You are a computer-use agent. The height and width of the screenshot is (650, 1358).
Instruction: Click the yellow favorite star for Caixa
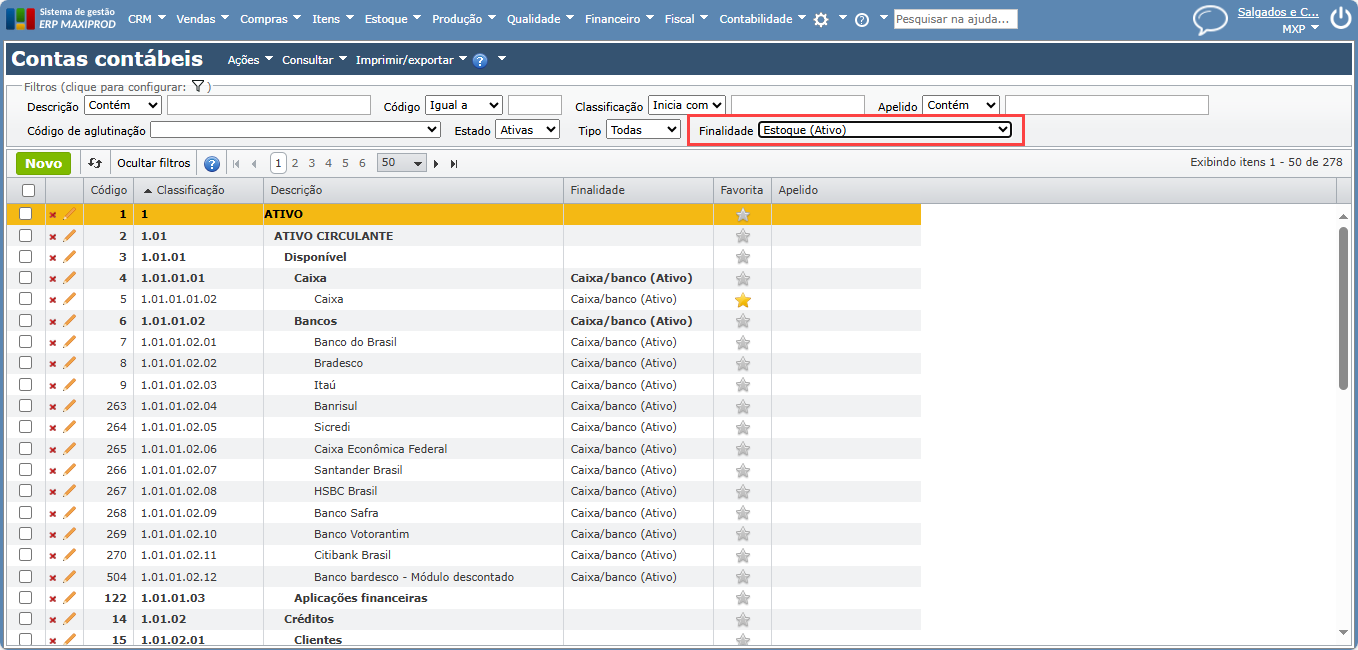pyautogui.click(x=742, y=300)
